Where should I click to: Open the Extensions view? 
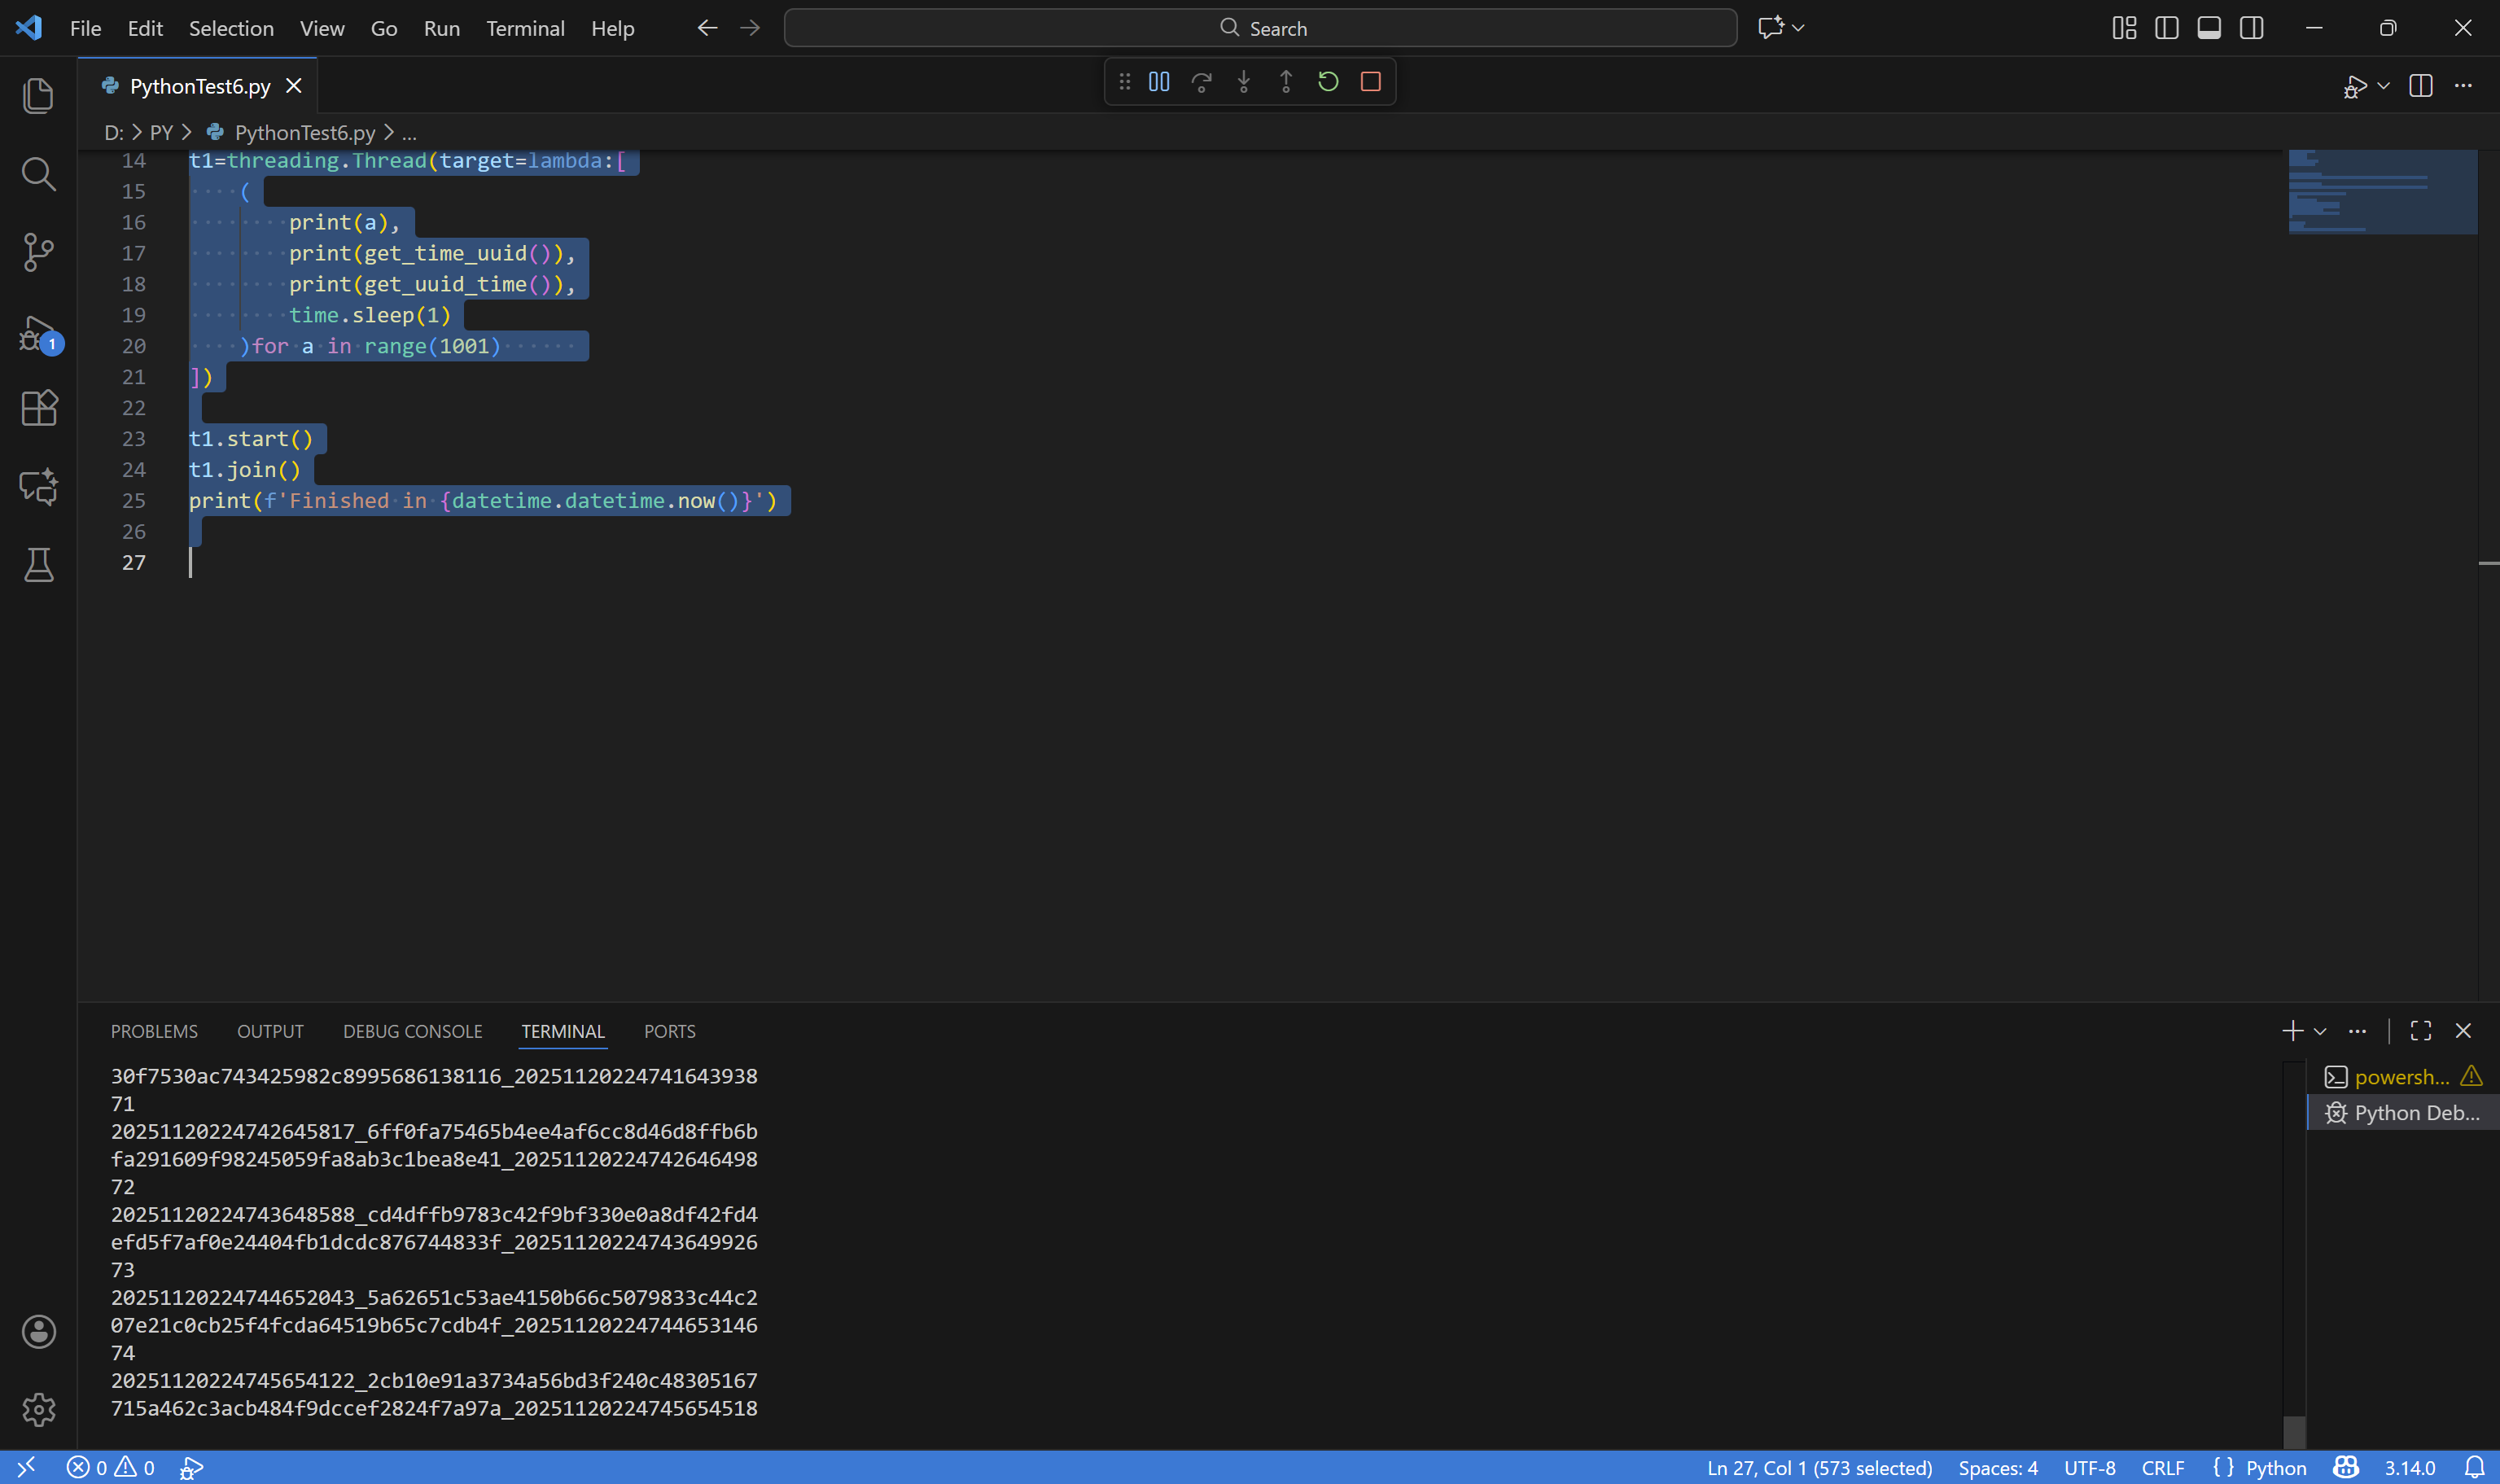point(38,407)
